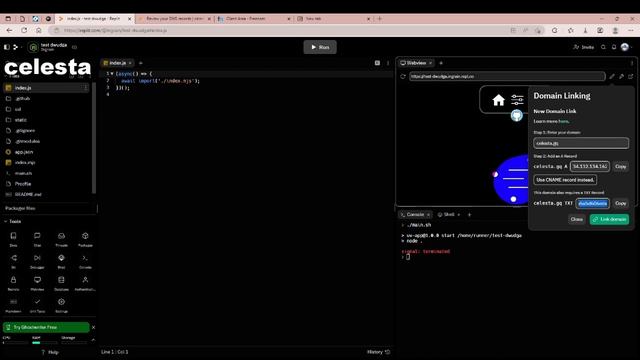Open README.md in file tree

(x=46, y=194)
